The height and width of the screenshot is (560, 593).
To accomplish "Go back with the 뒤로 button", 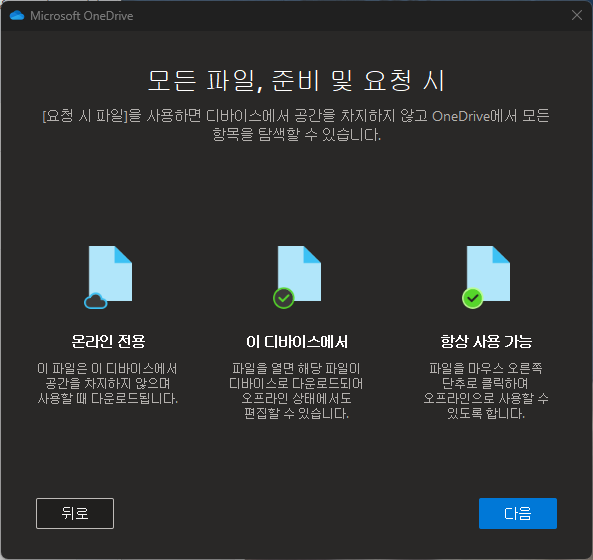I will [x=75, y=513].
